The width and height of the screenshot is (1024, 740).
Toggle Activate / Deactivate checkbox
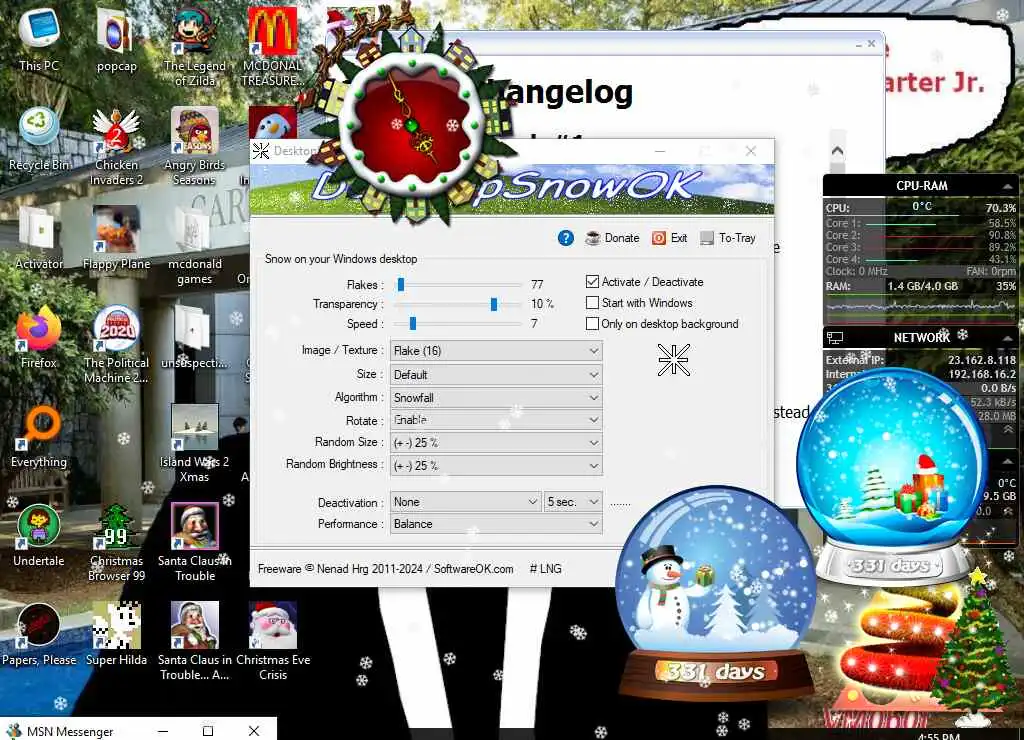point(592,282)
